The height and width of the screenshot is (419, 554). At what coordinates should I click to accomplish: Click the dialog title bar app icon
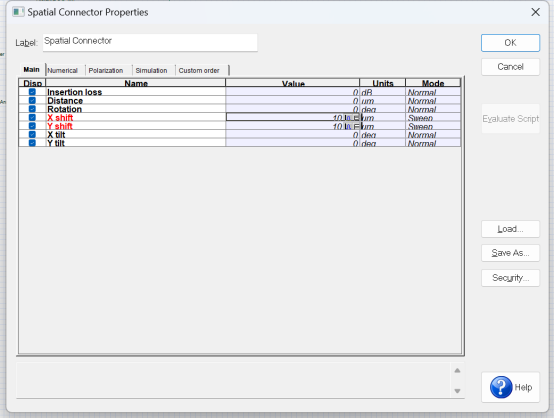(x=18, y=12)
